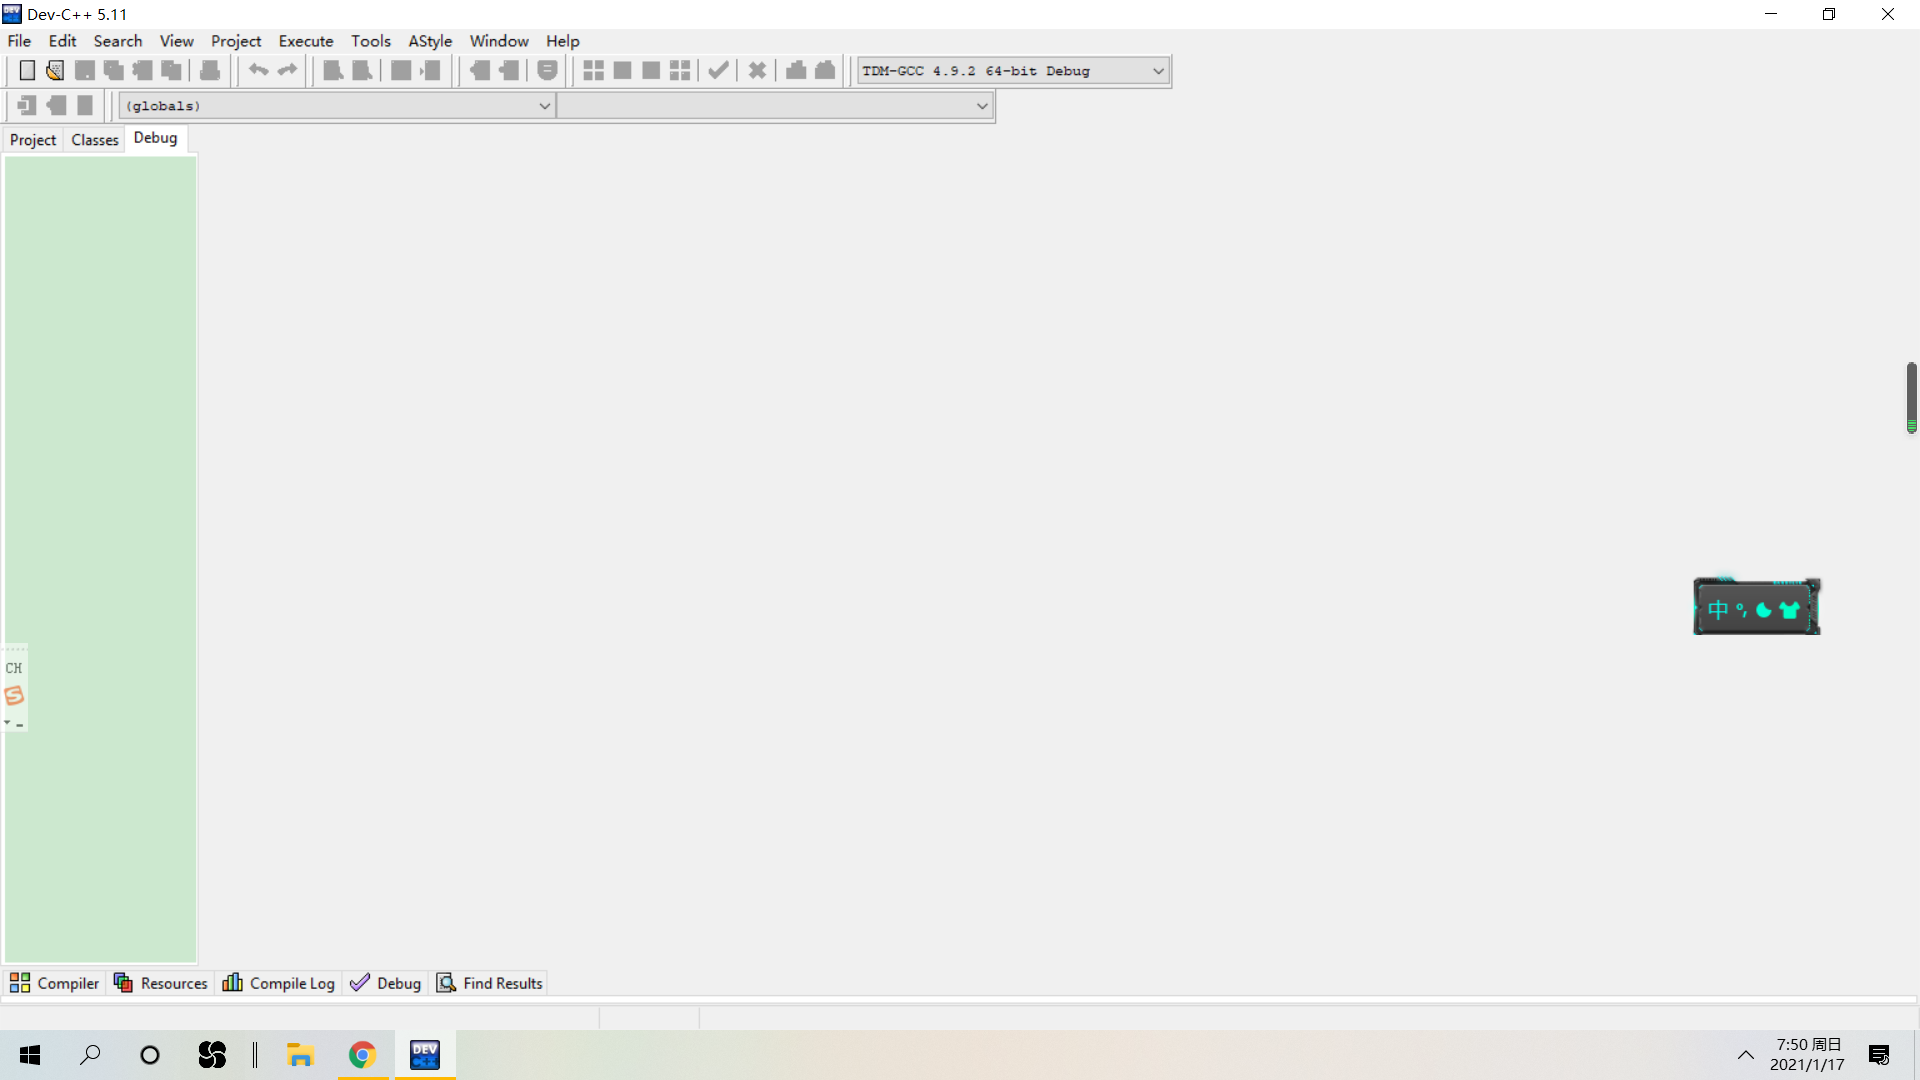
Task: Select the Debug sidebar tab
Action: 155,138
